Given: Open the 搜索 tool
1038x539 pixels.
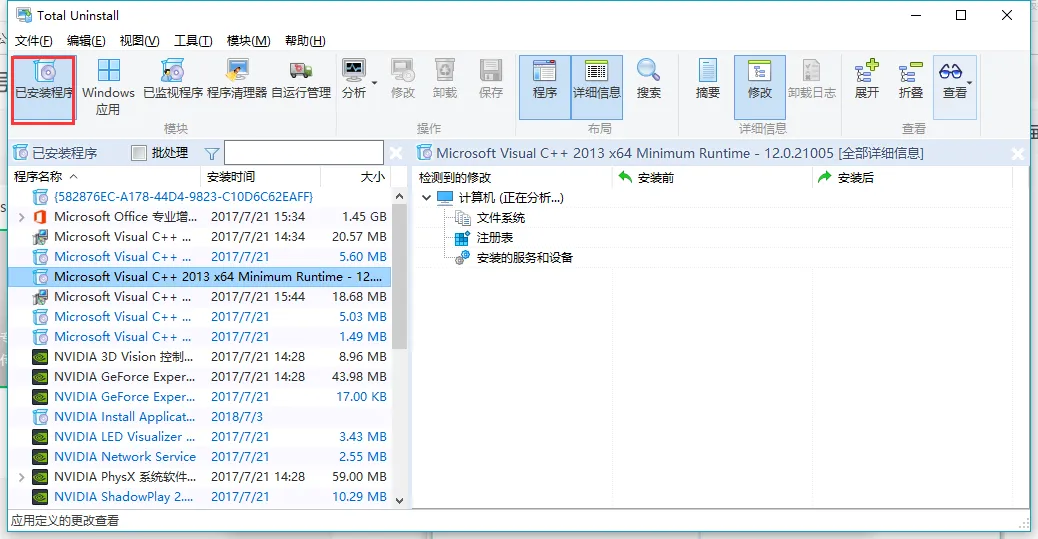Looking at the screenshot, I should point(648,81).
